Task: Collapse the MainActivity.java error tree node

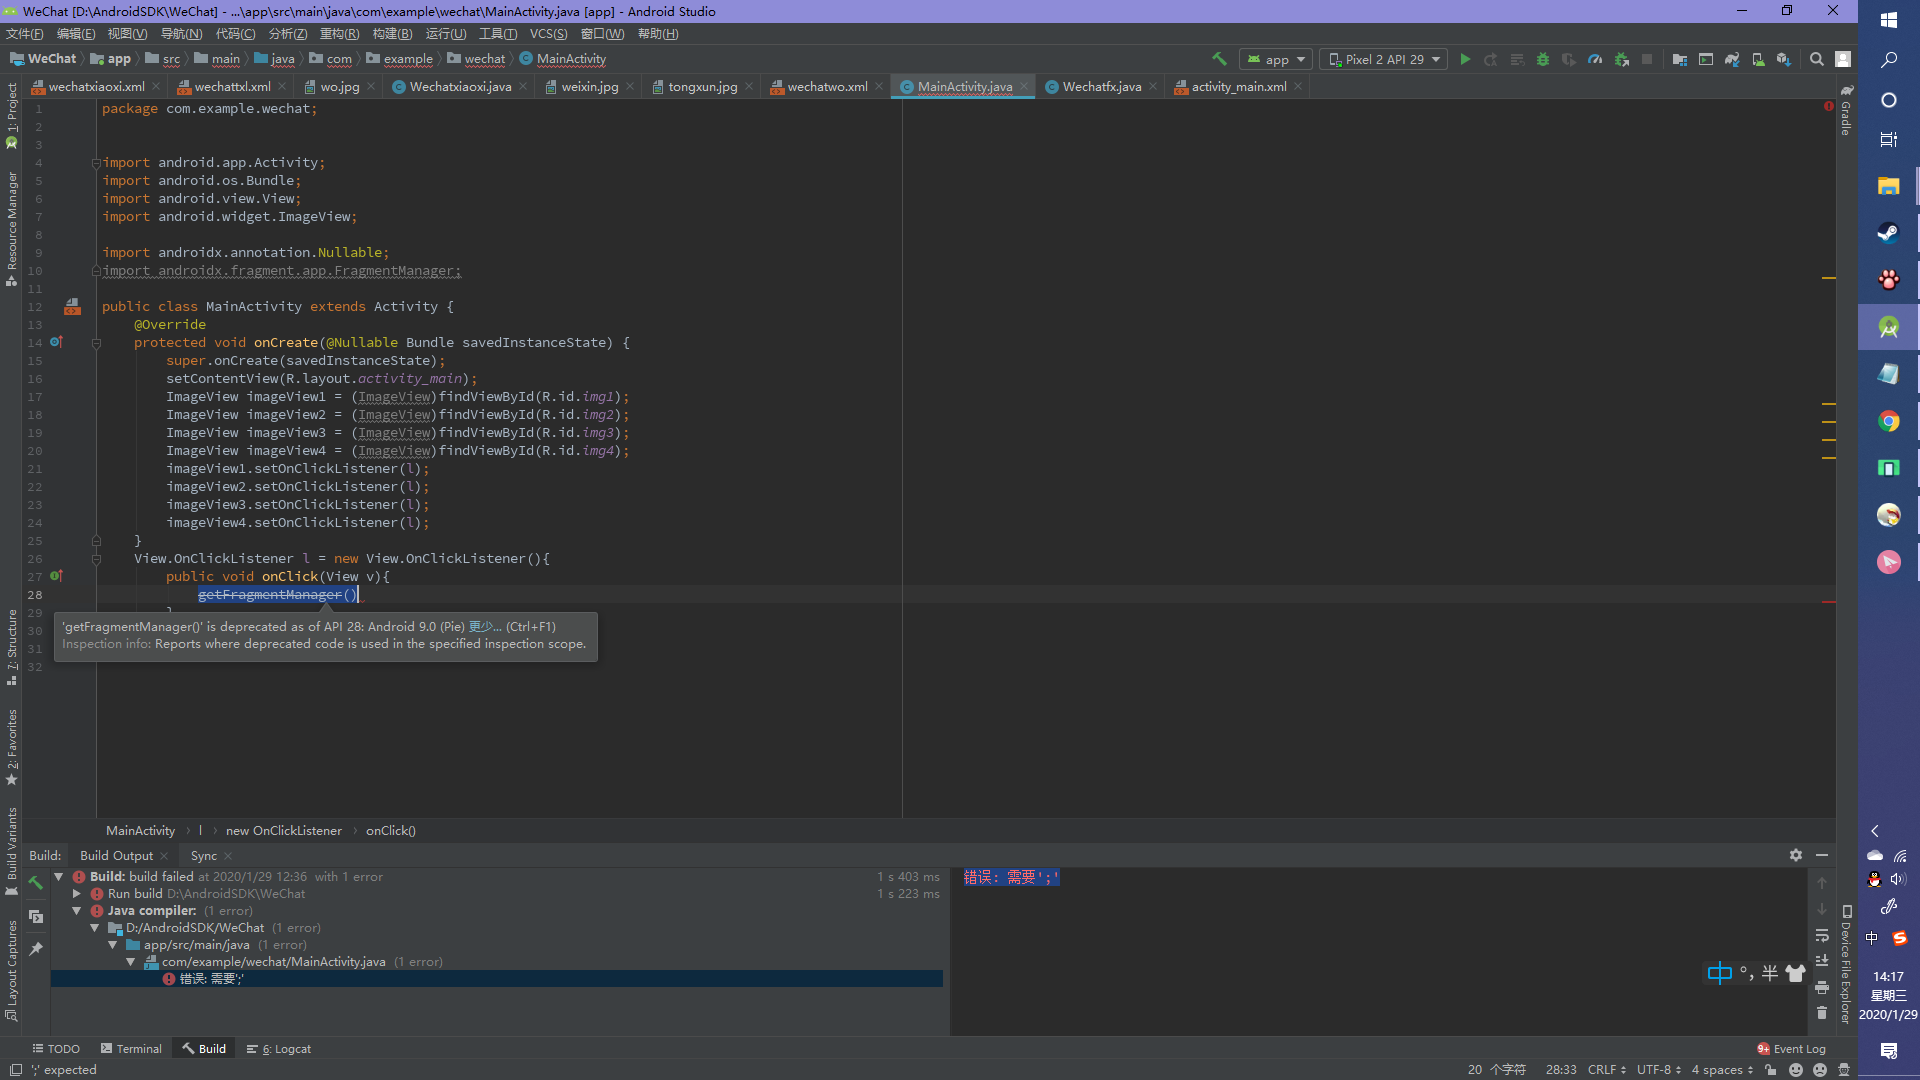Action: [131, 961]
